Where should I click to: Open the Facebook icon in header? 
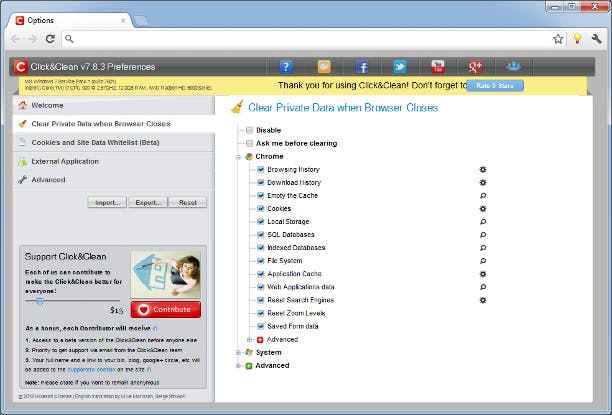point(362,67)
